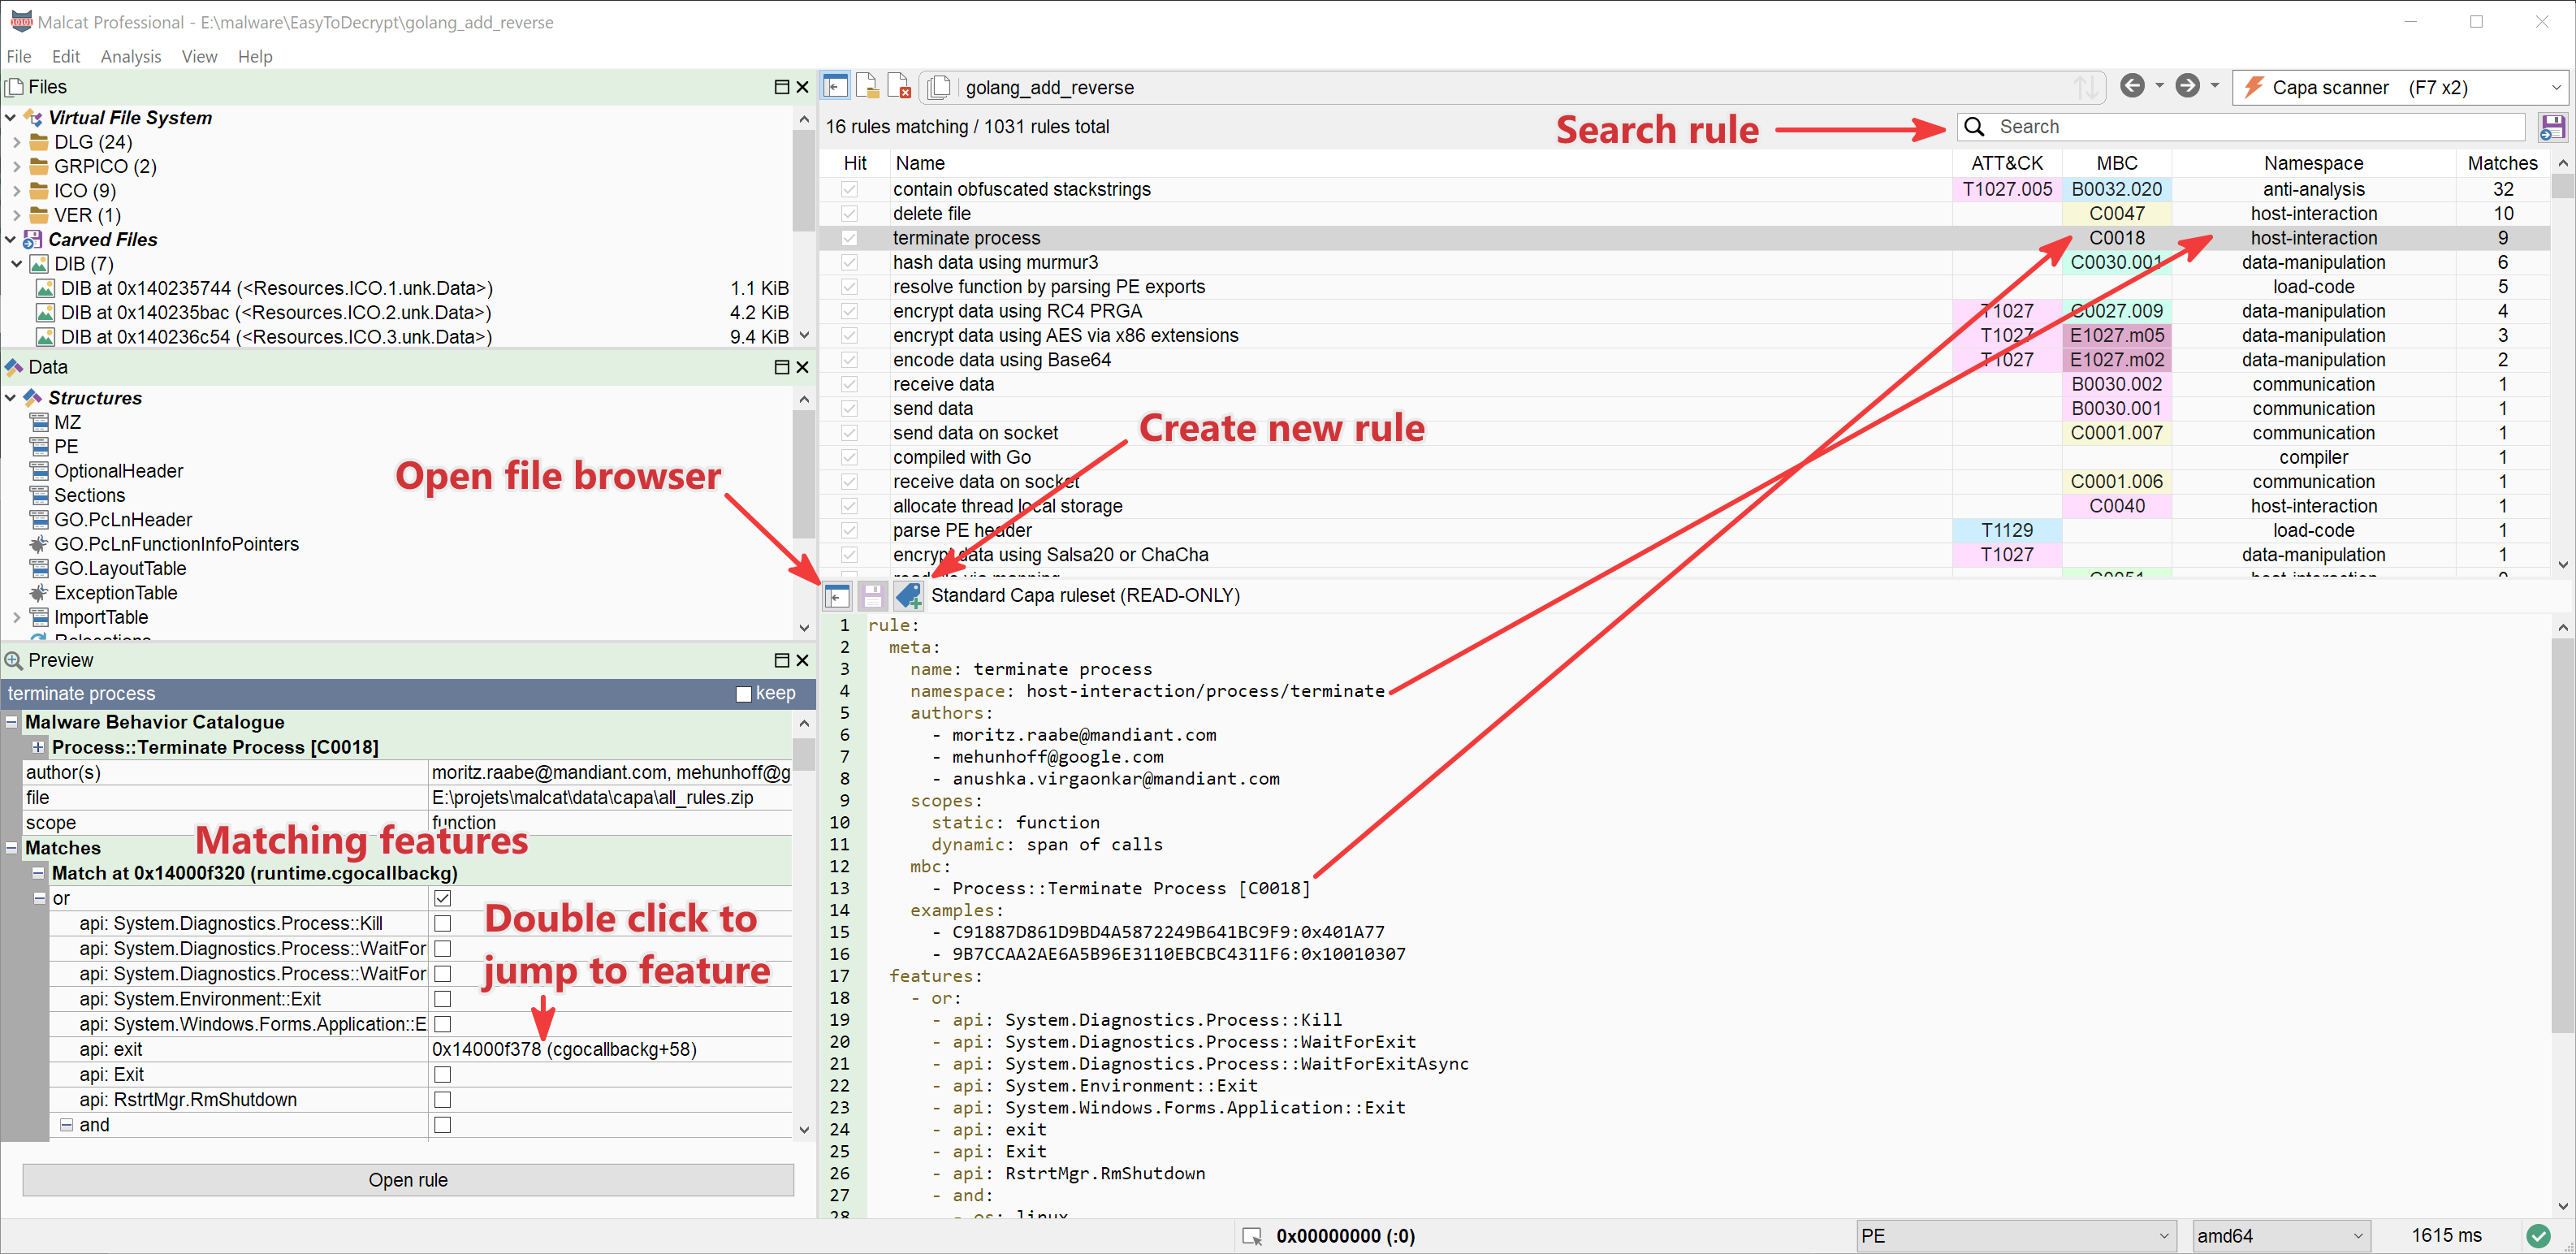Click the up-down swap arrows in path bar
Screen dimensions: 2576x1254
click(x=2085, y=87)
